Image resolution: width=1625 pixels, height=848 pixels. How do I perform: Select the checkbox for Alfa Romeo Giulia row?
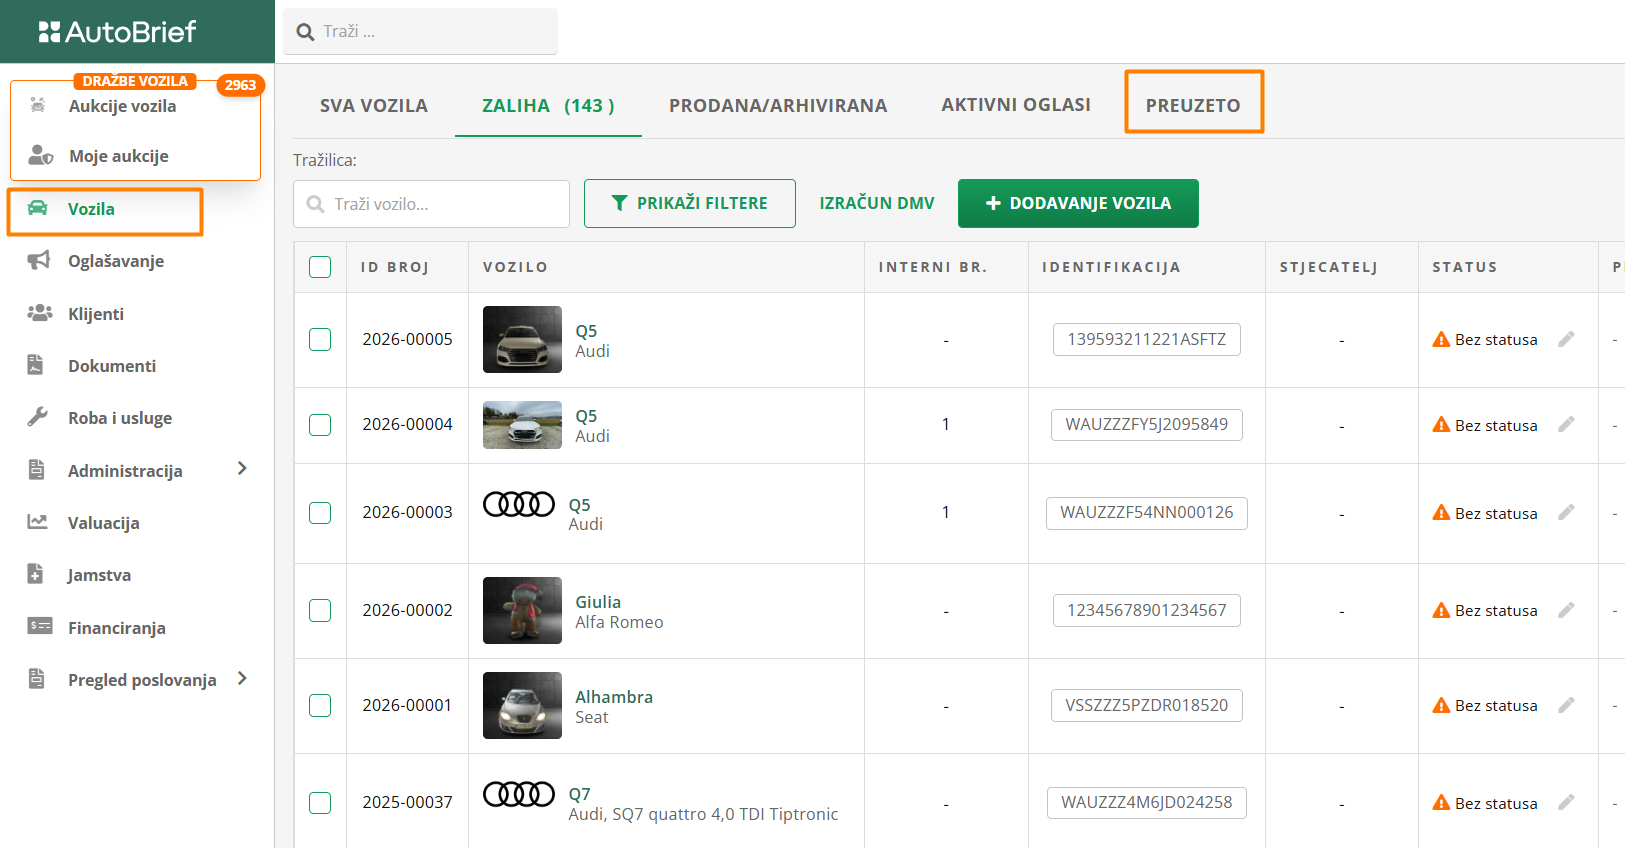pyautogui.click(x=320, y=610)
